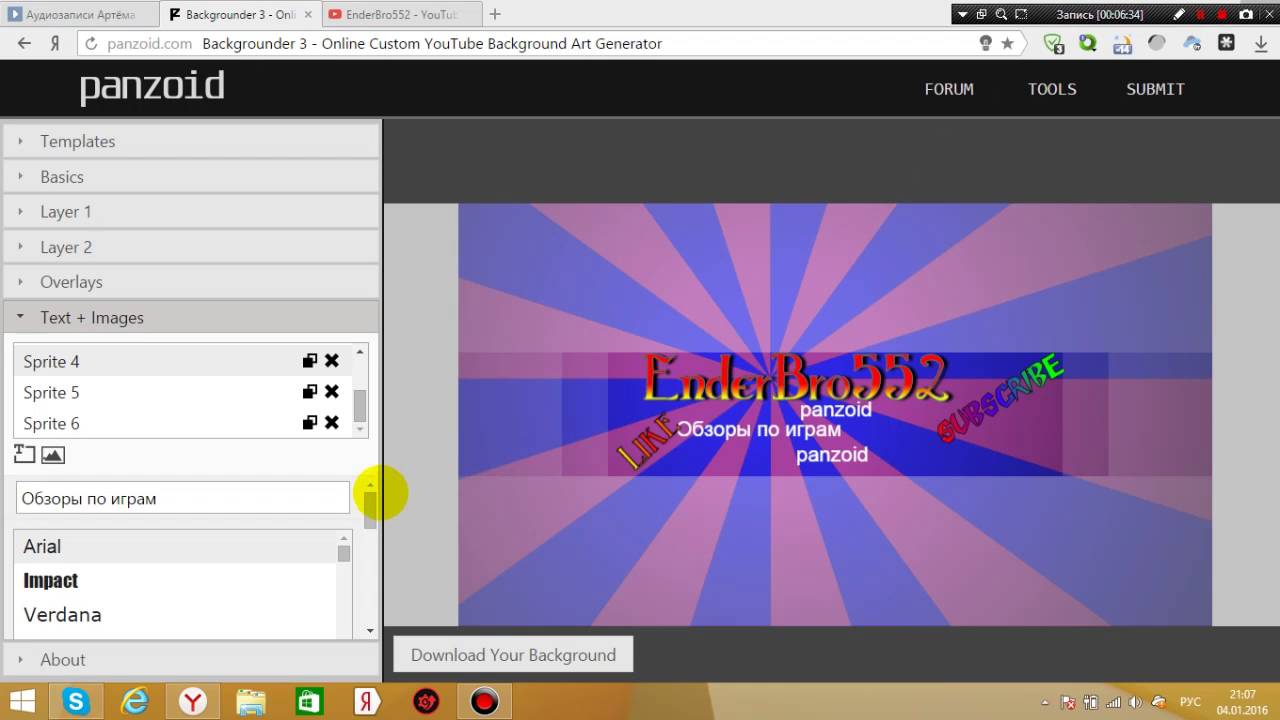Open Windows Store from the taskbar
Viewport: 1280px width, 720px height.
pyautogui.click(x=309, y=701)
